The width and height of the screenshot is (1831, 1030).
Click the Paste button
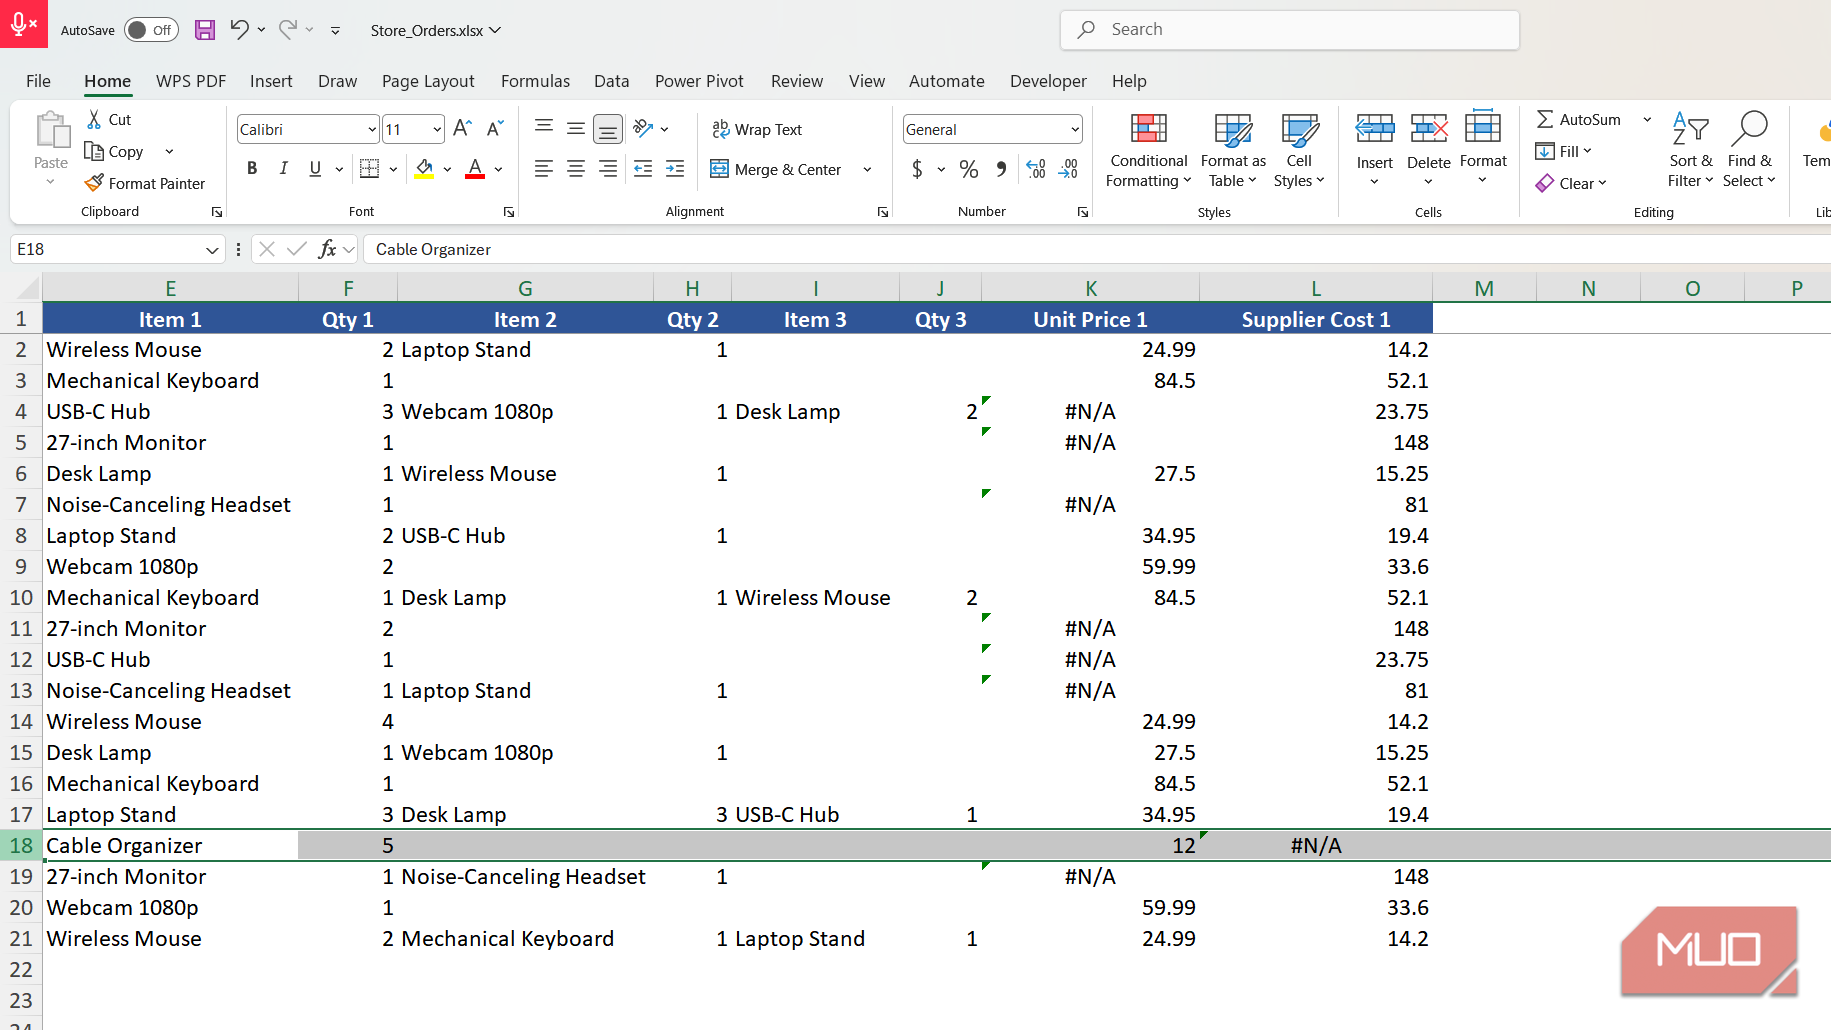[51, 141]
